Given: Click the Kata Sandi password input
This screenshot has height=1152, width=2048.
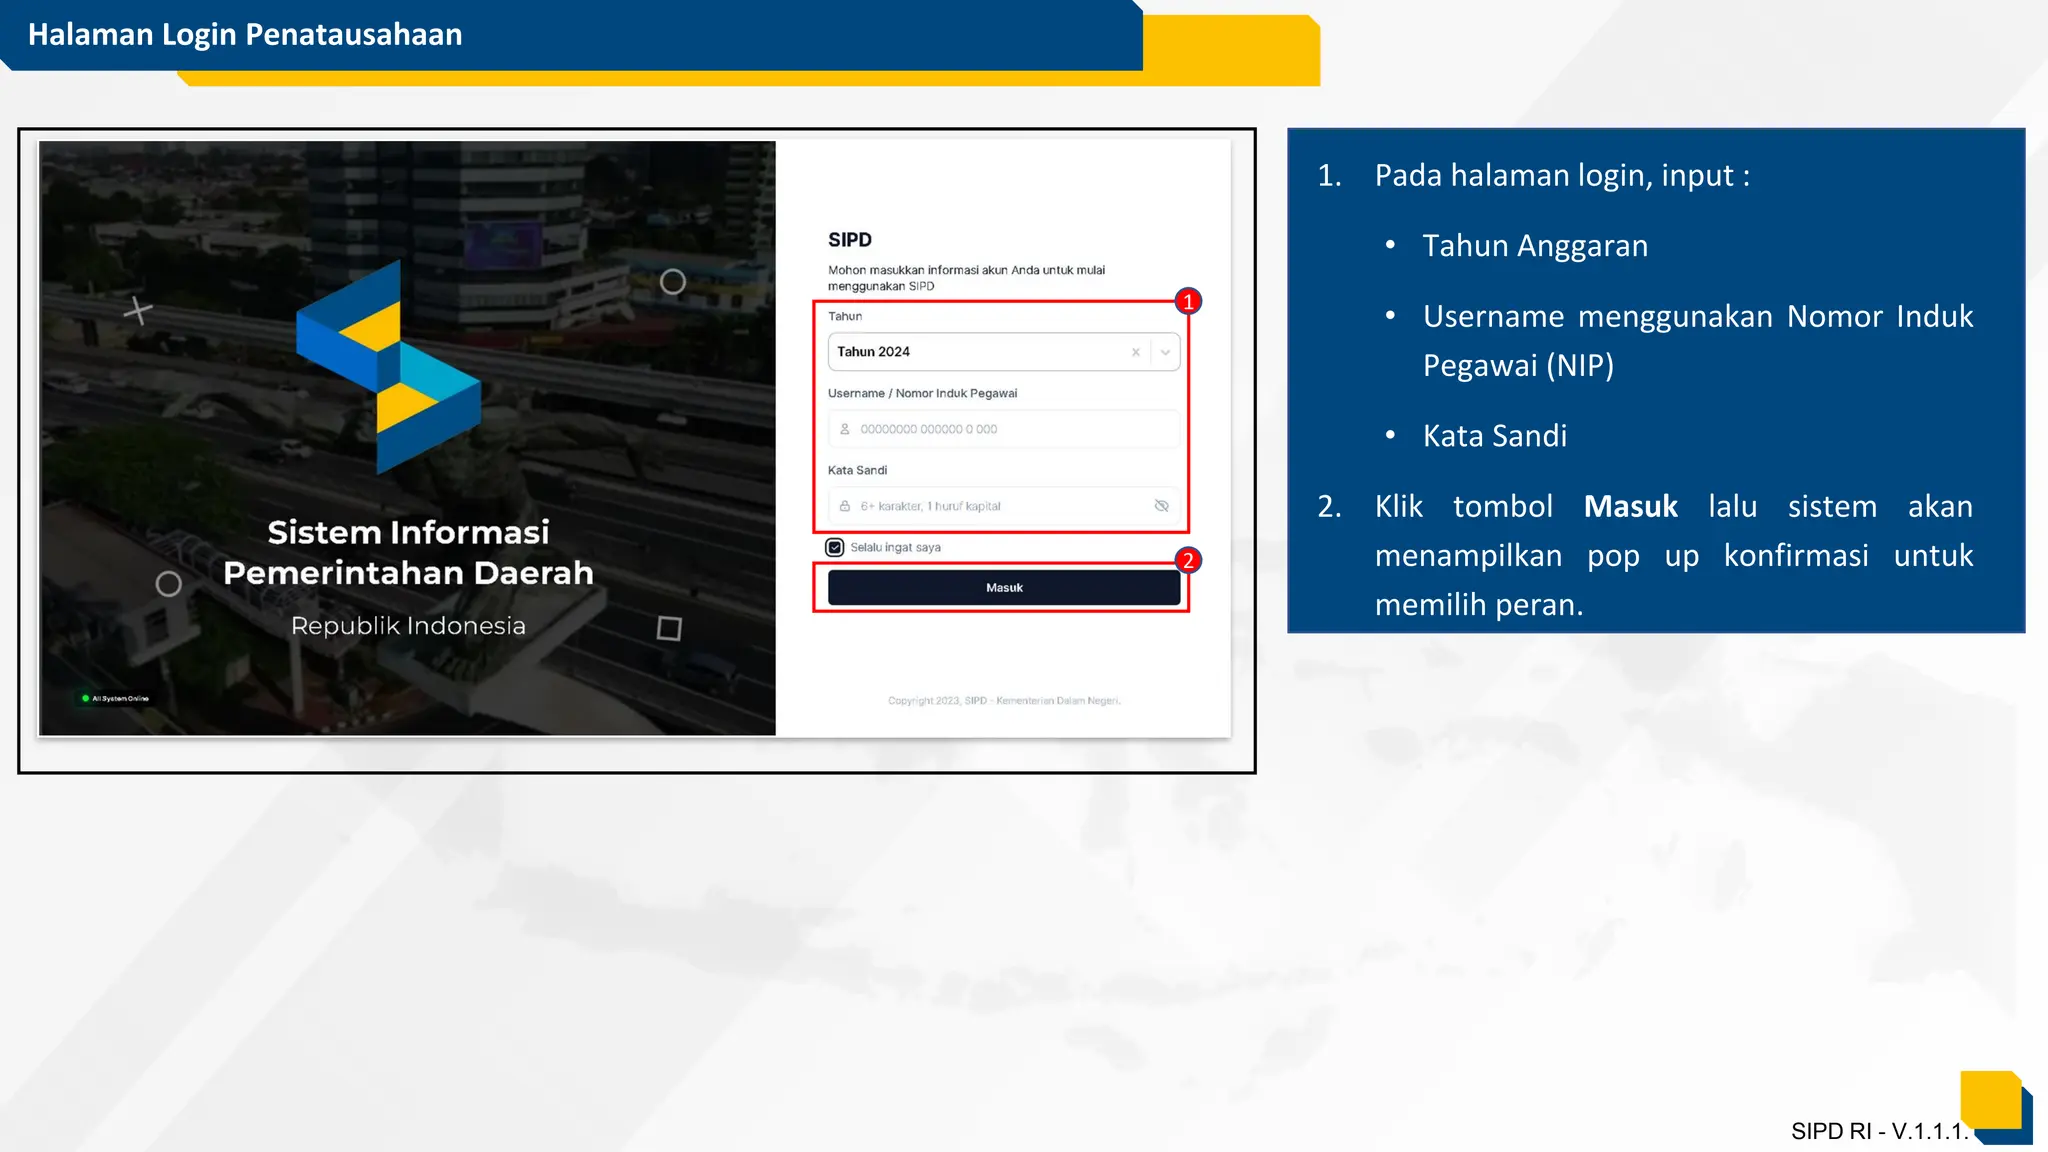Looking at the screenshot, I should click(x=1000, y=506).
